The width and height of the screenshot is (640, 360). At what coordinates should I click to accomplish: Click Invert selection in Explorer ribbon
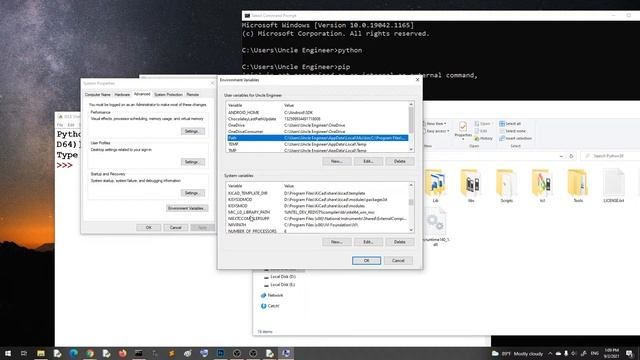[516, 138]
